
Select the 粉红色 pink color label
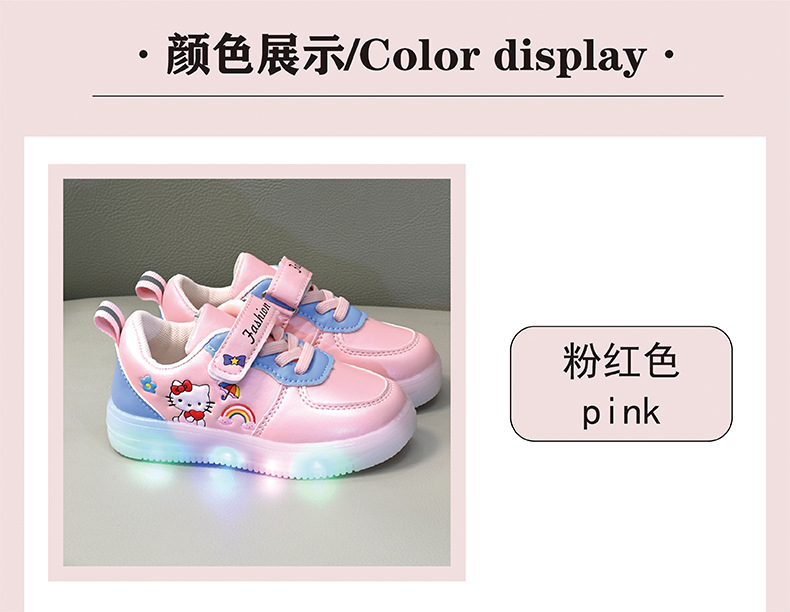coord(621,383)
